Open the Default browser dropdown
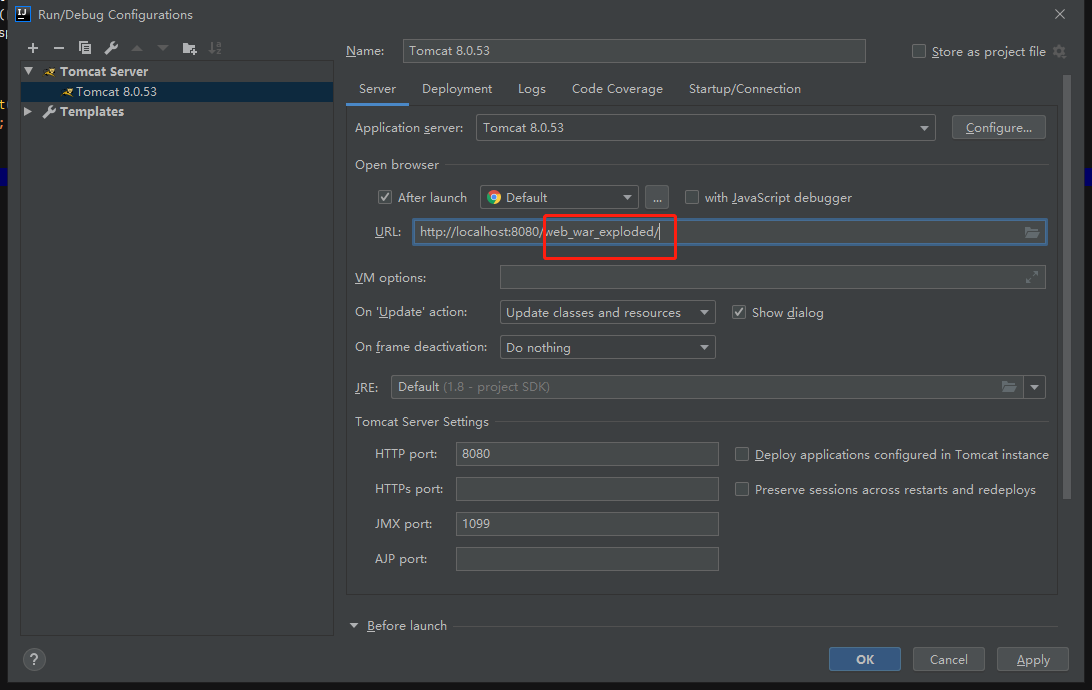 tap(559, 197)
